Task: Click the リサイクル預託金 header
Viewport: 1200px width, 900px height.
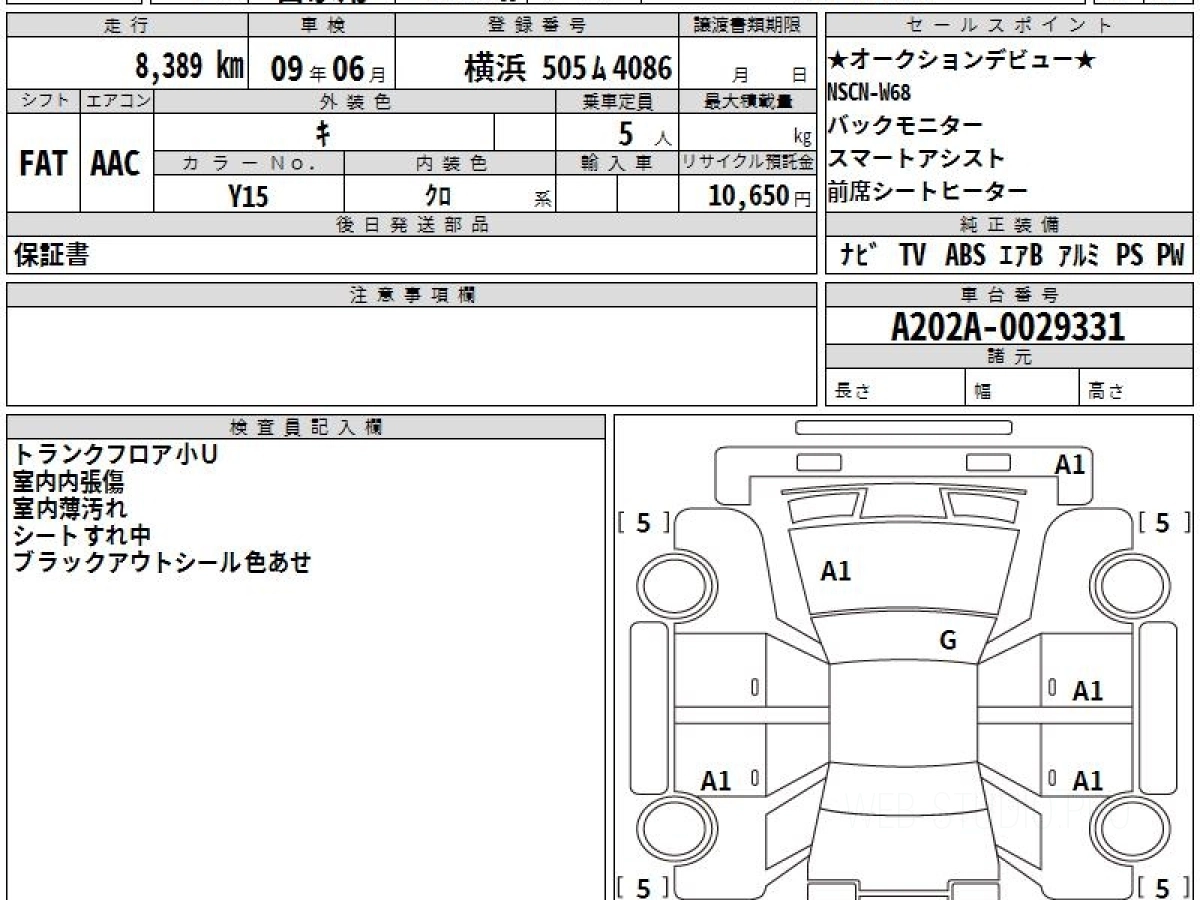Action: click(x=748, y=164)
